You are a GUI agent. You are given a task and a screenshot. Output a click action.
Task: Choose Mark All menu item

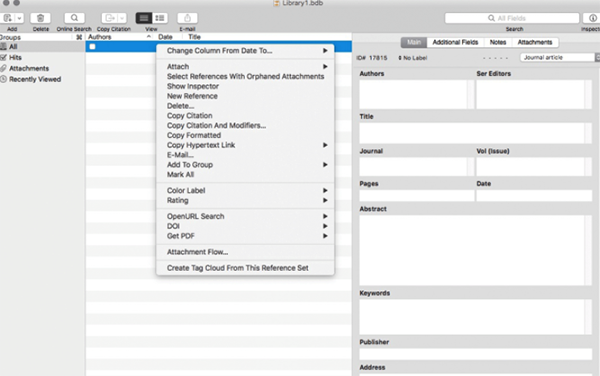(245, 175)
